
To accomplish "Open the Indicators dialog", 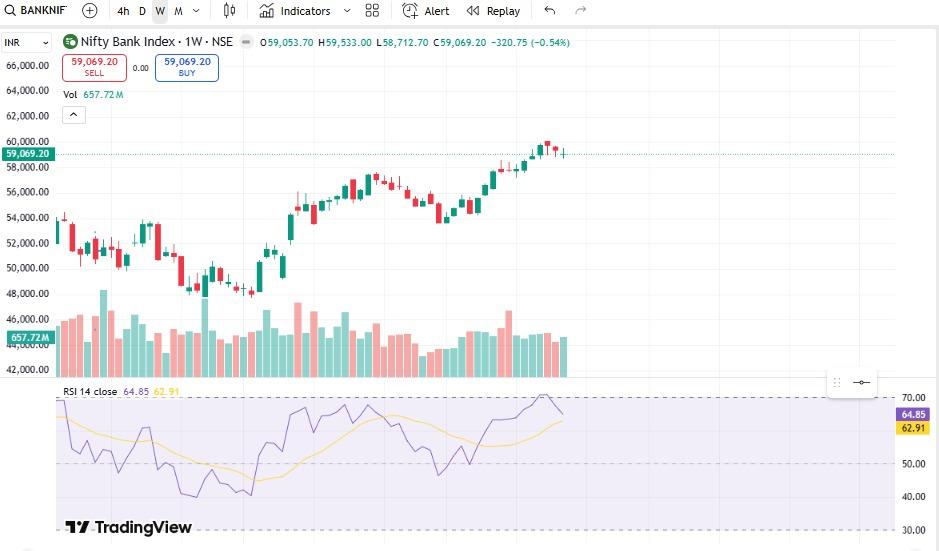I will [295, 11].
